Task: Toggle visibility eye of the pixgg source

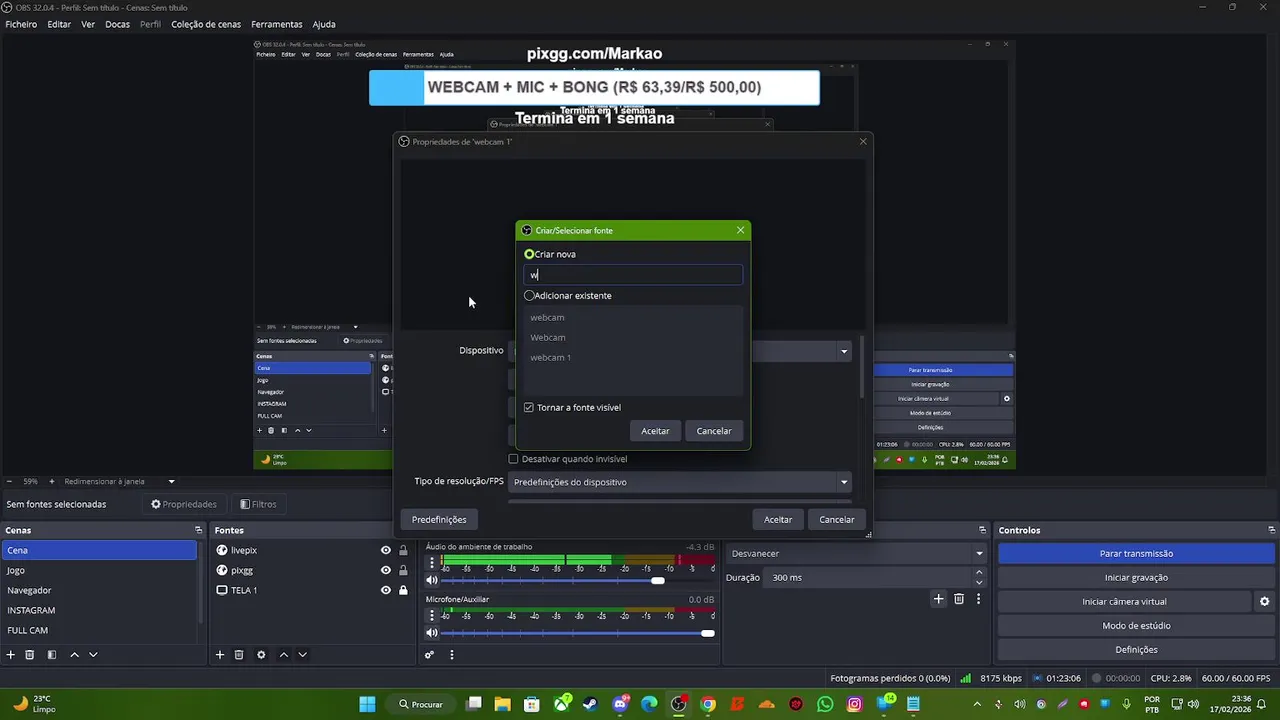Action: tap(385, 570)
